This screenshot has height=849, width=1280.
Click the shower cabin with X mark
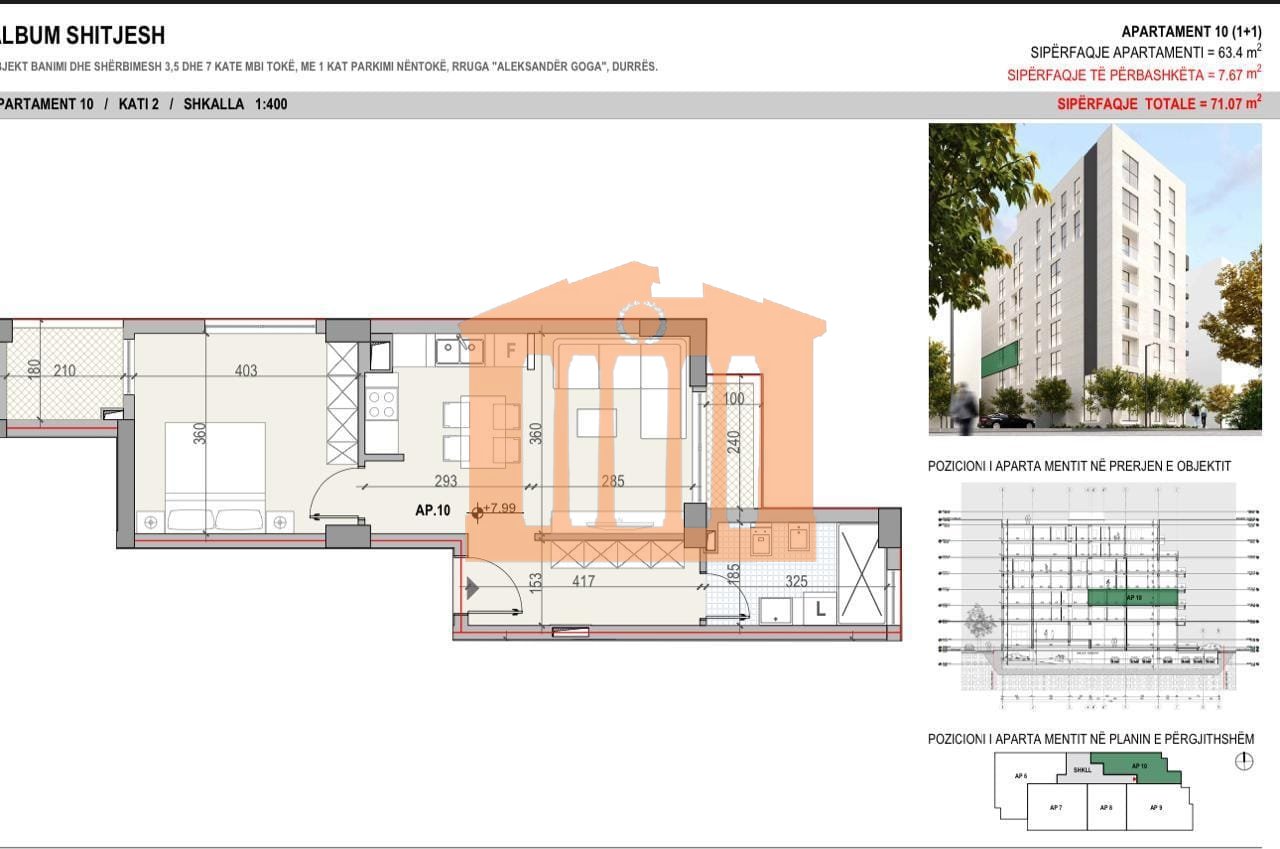(860, 575)
